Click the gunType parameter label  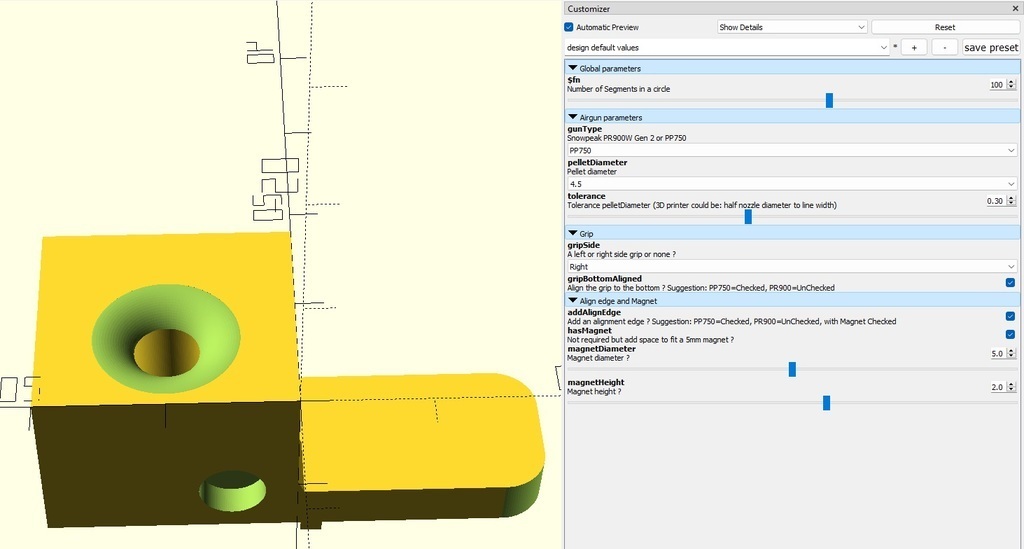click(x=584, y=129)
